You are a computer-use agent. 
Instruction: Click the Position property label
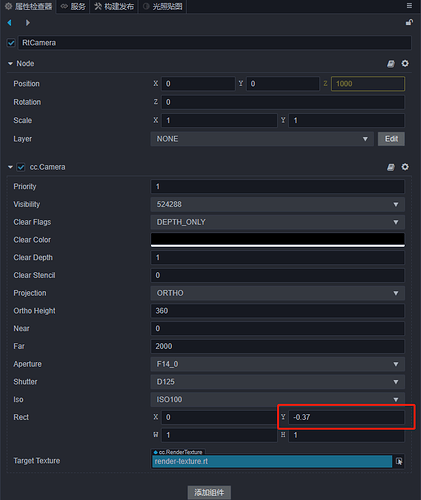point(26,84)
